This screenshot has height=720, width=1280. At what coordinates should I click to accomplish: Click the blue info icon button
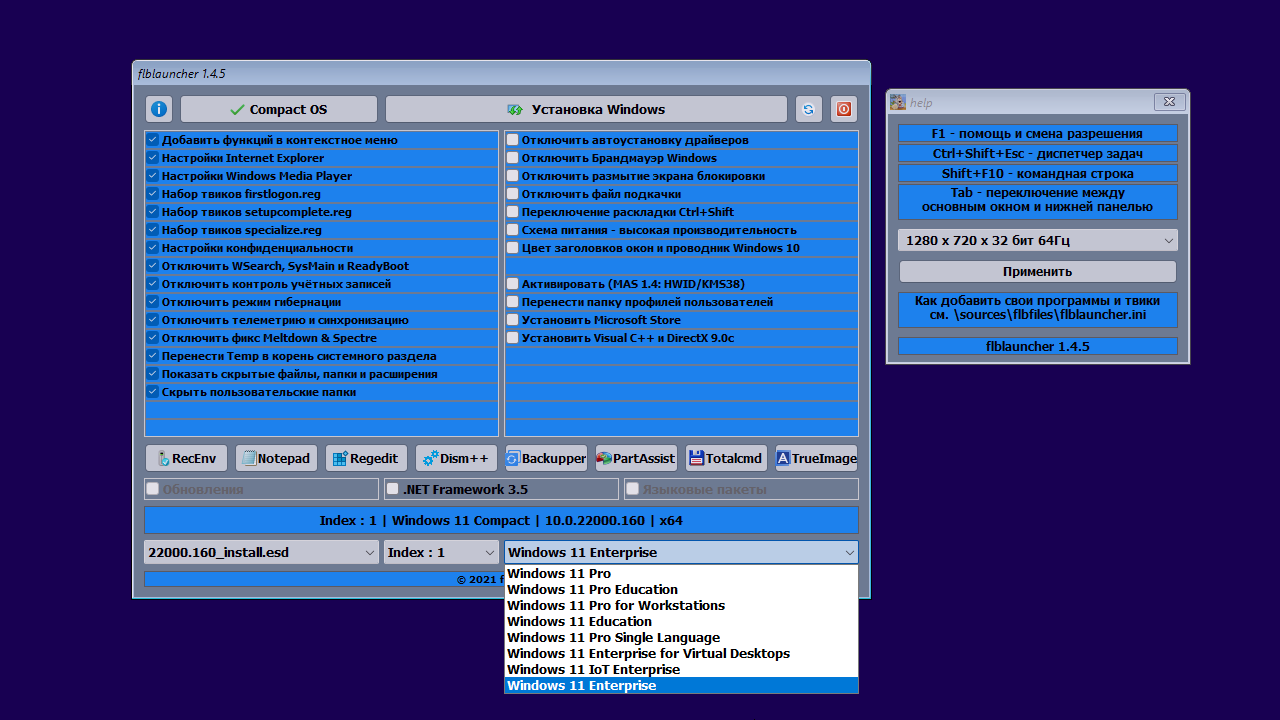tap(159, 109)
